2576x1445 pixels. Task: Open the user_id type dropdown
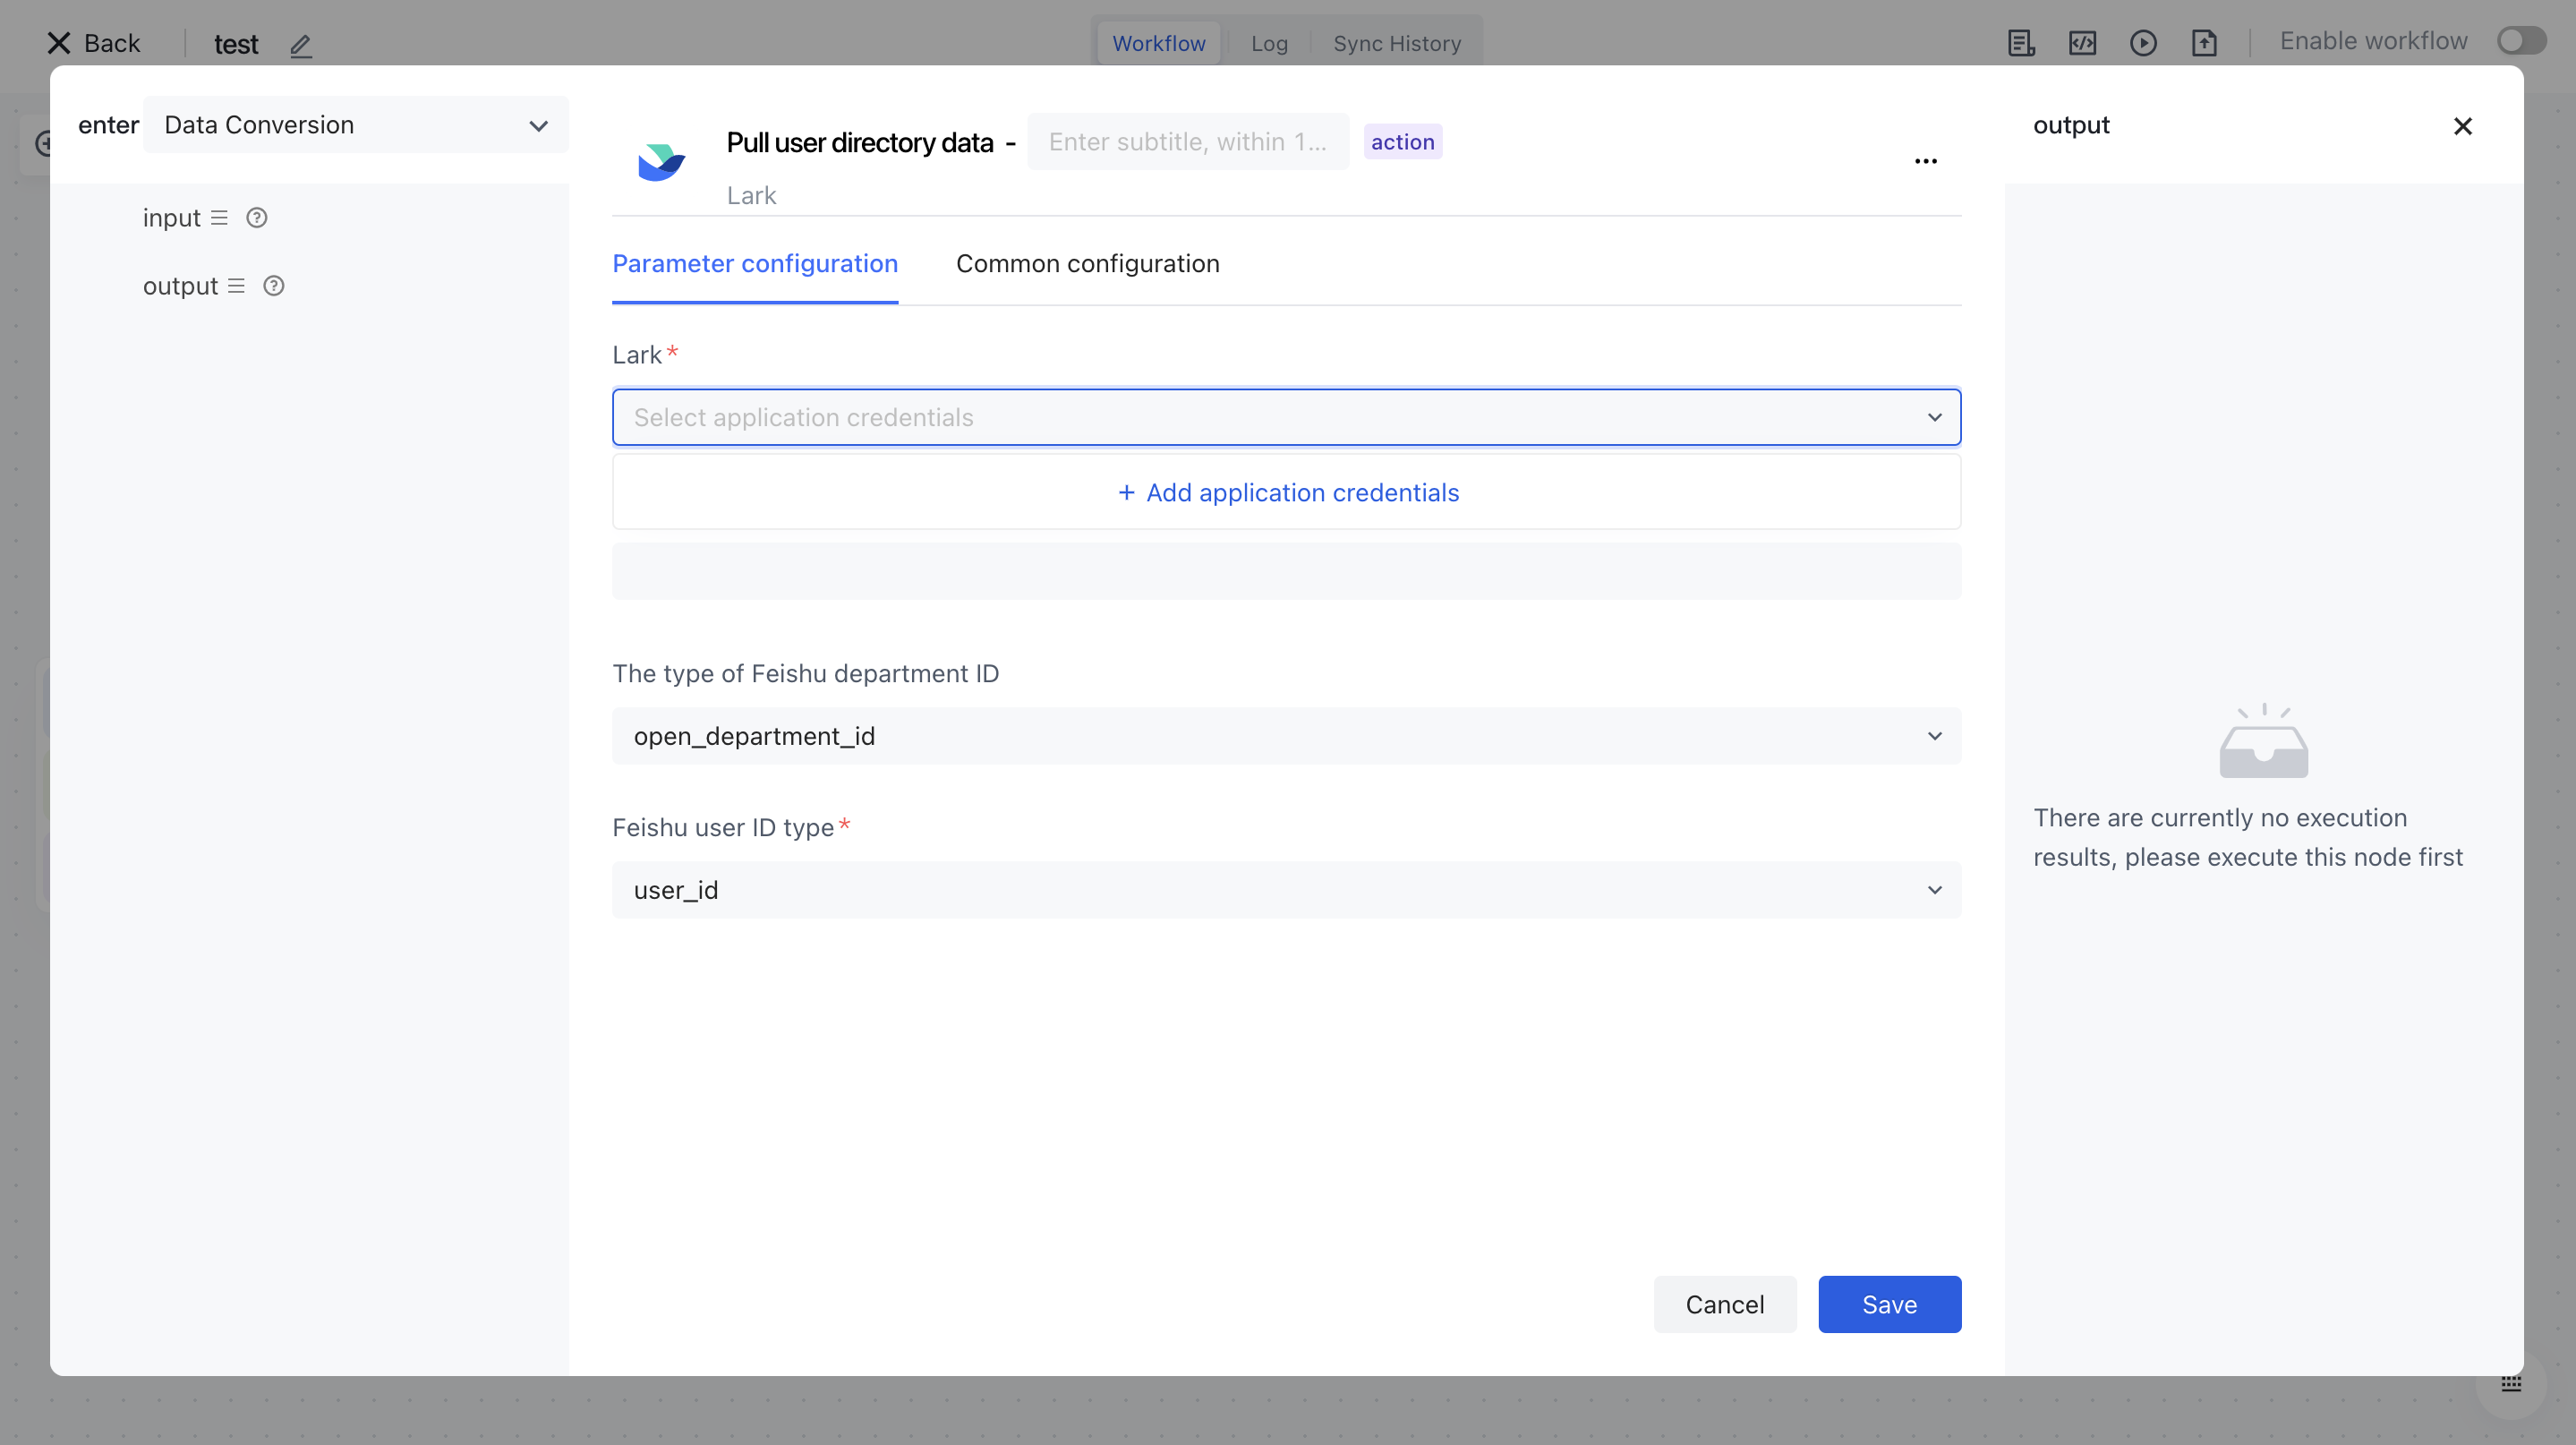(1286, 890)
